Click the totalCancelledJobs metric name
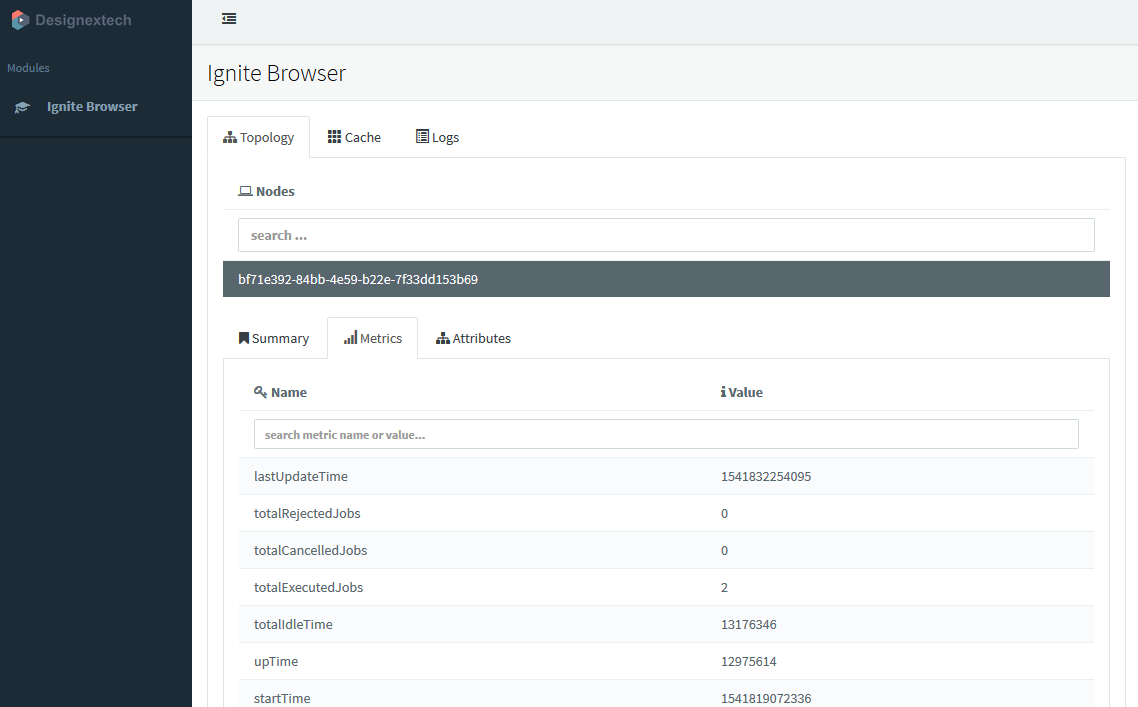The height and width of the screenshot is (707, 1138). click(311, 551)
